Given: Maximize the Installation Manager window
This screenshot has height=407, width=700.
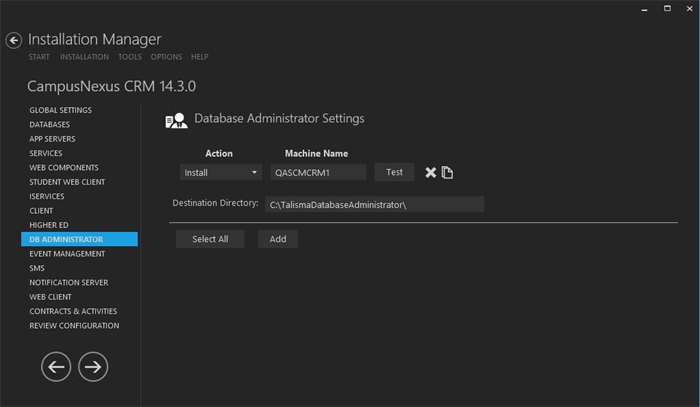Looking at the screenshot, I should tap(667, 8).
